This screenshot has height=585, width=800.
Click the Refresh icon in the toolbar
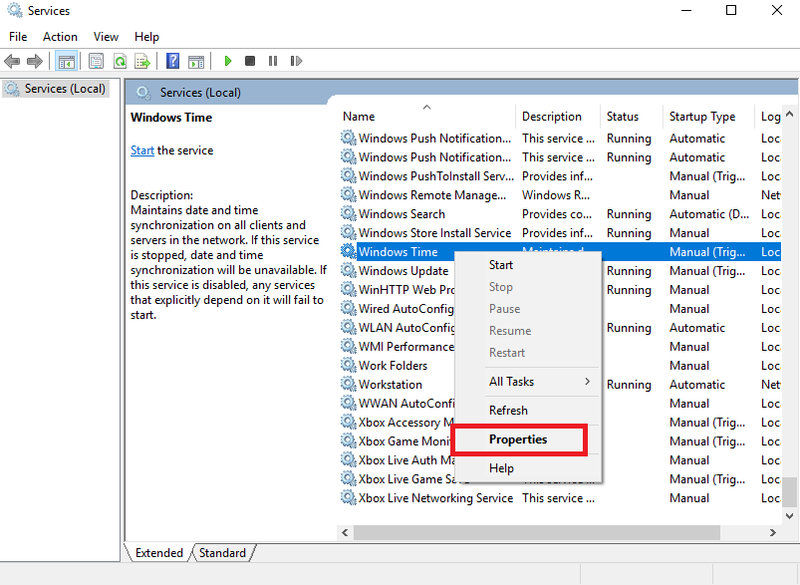(x=120, y=61)
